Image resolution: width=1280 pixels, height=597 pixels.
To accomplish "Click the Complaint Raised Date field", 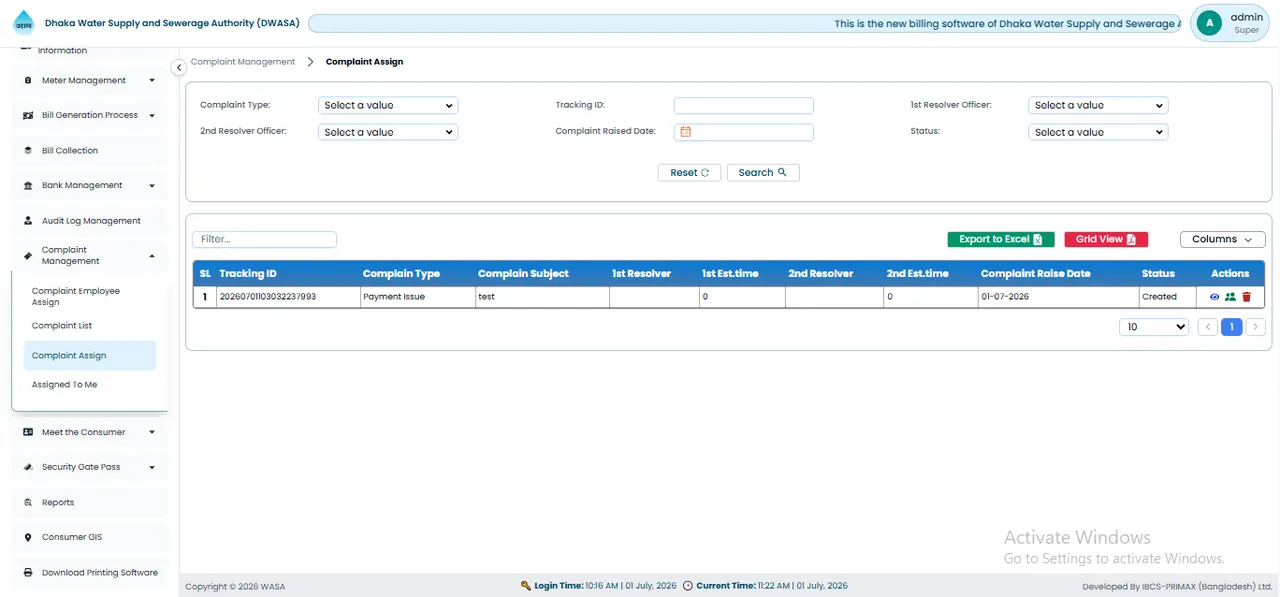I will (x=743, y=132).
